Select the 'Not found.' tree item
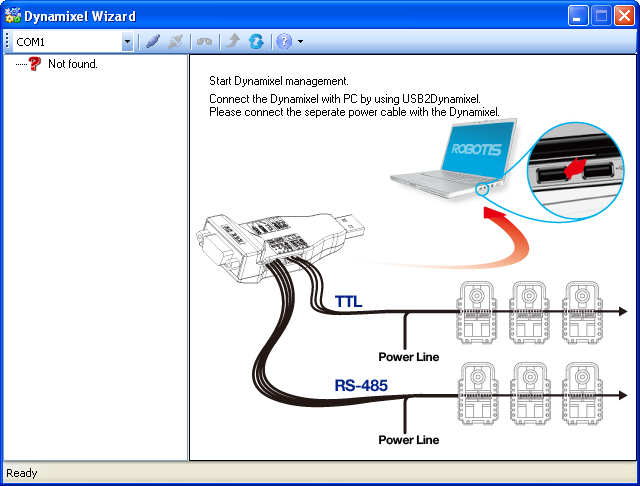Screen dimensions: 640x486 tap(73, 64)
